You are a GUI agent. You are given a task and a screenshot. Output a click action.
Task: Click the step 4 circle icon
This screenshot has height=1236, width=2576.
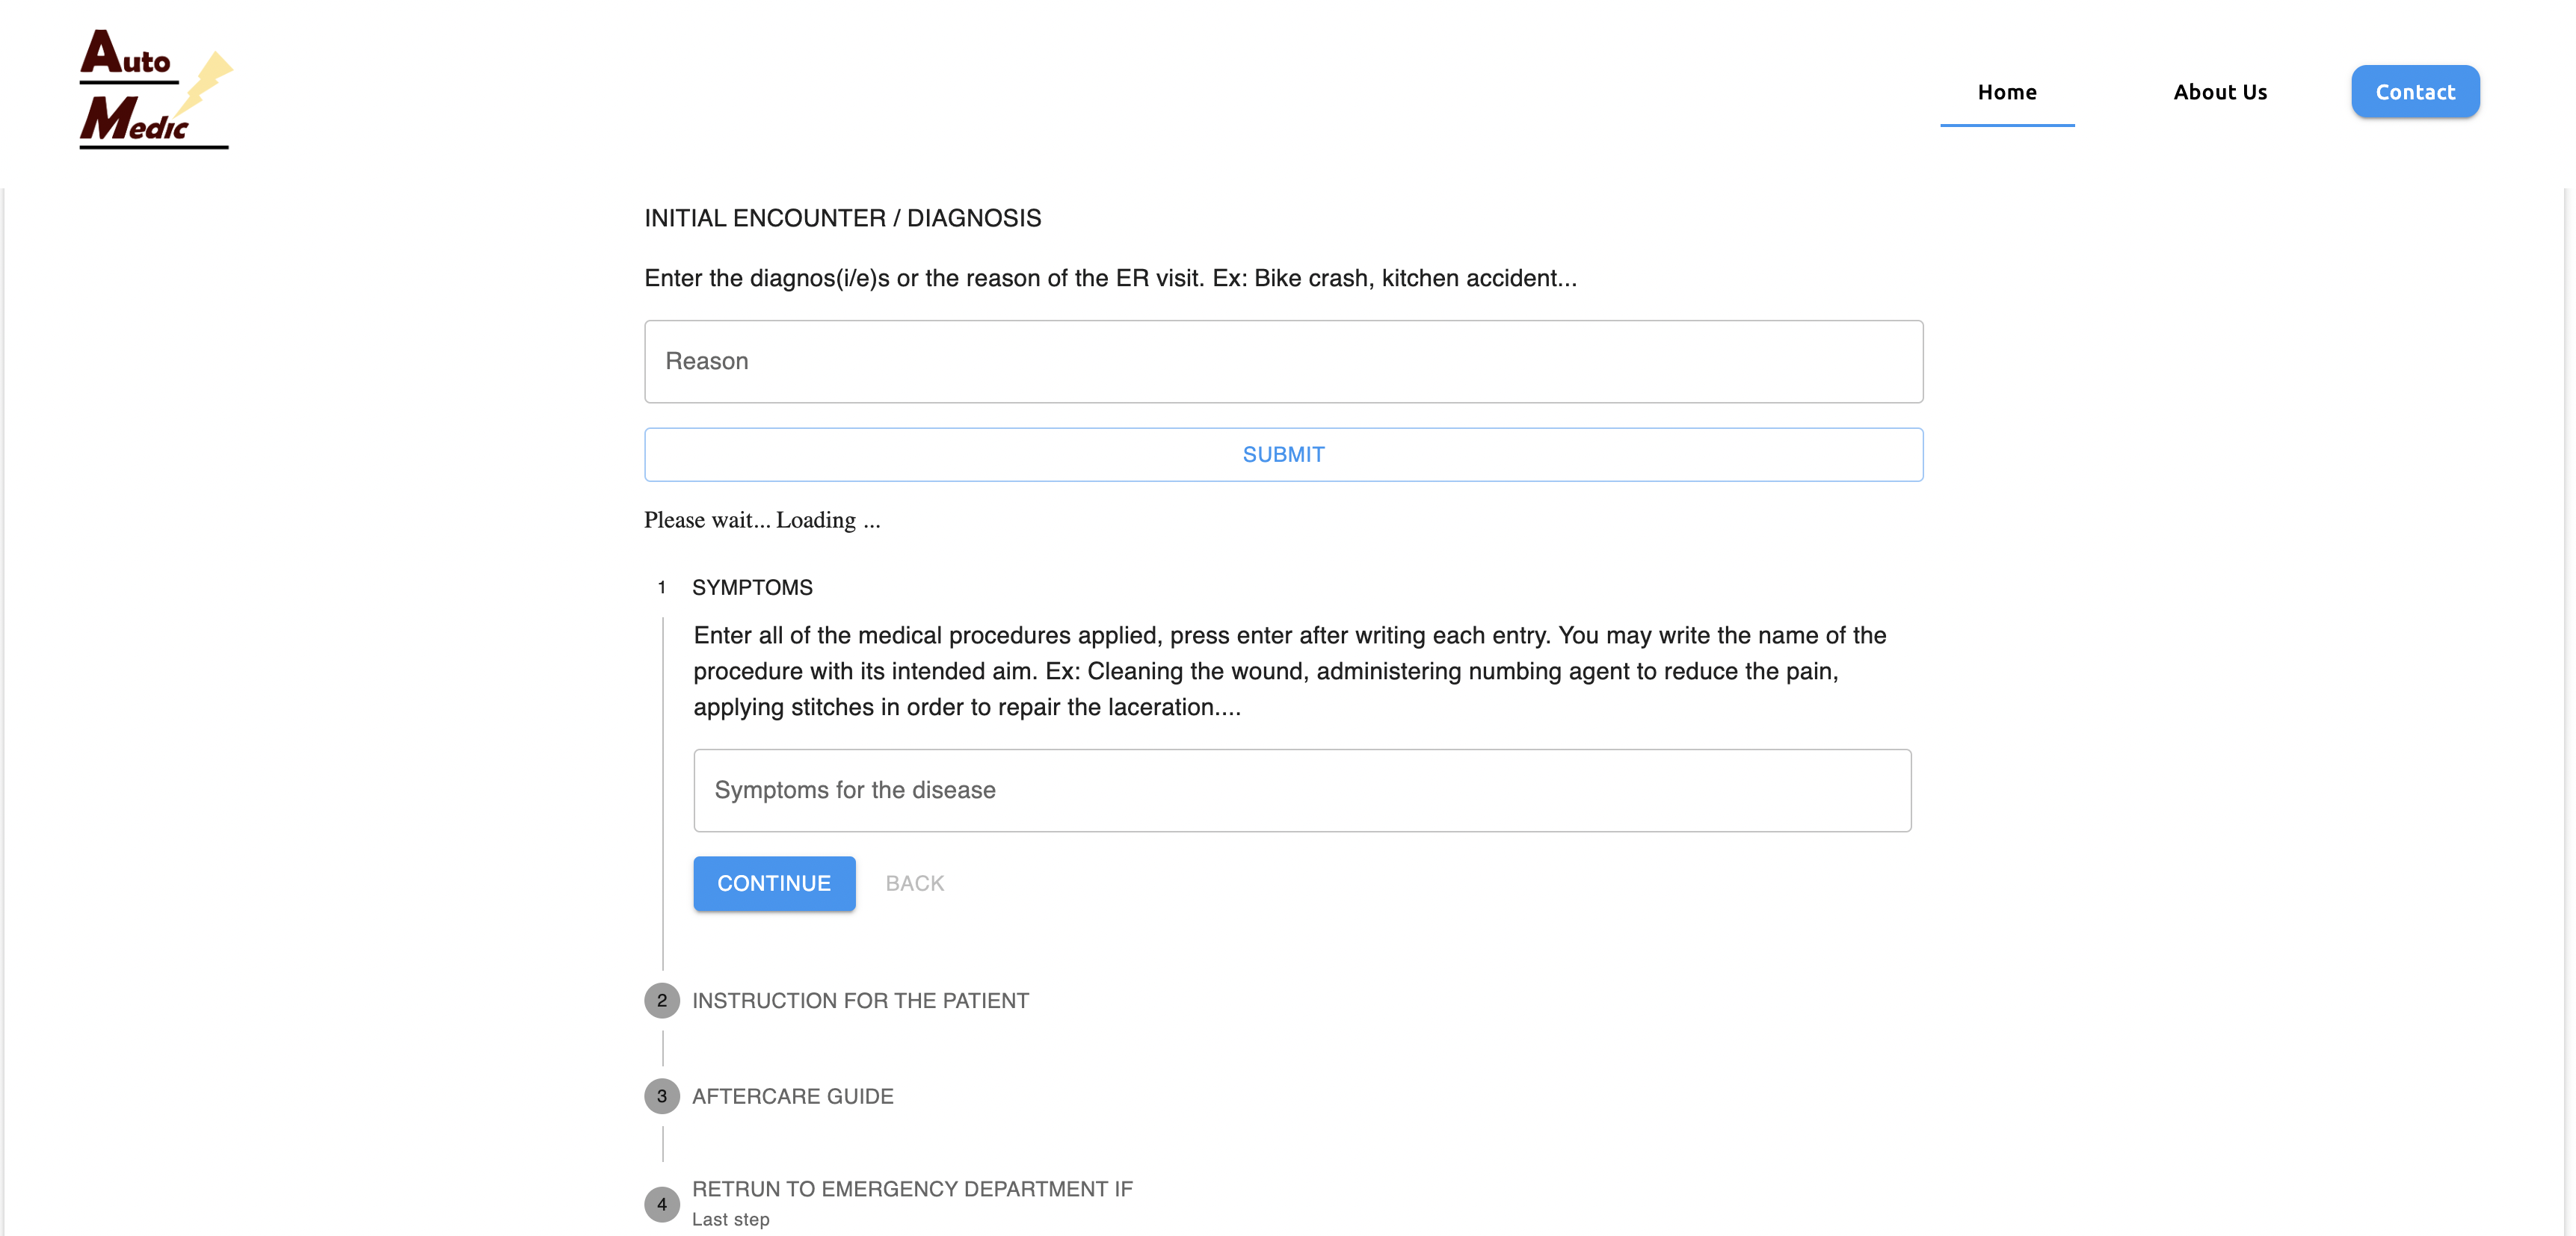click(x=661, y=1204)
